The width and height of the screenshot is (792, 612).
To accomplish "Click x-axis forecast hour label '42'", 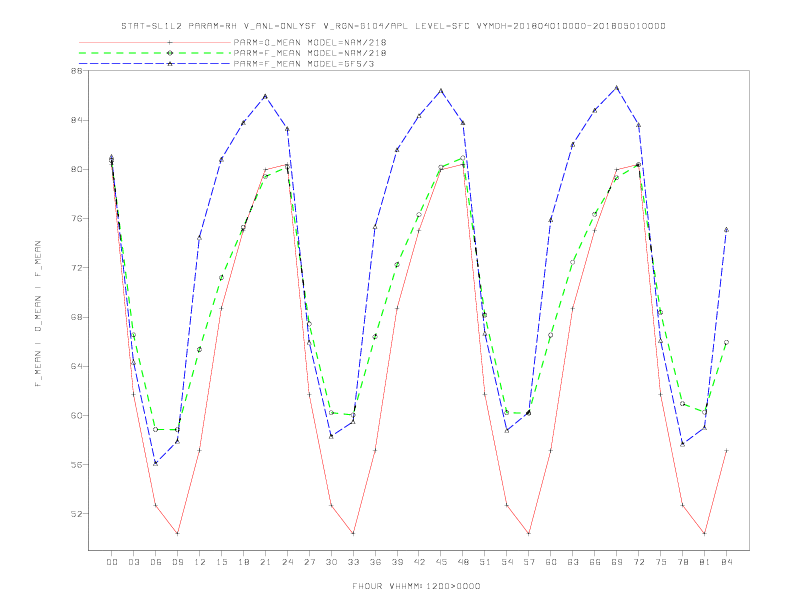I will (419, 562).
